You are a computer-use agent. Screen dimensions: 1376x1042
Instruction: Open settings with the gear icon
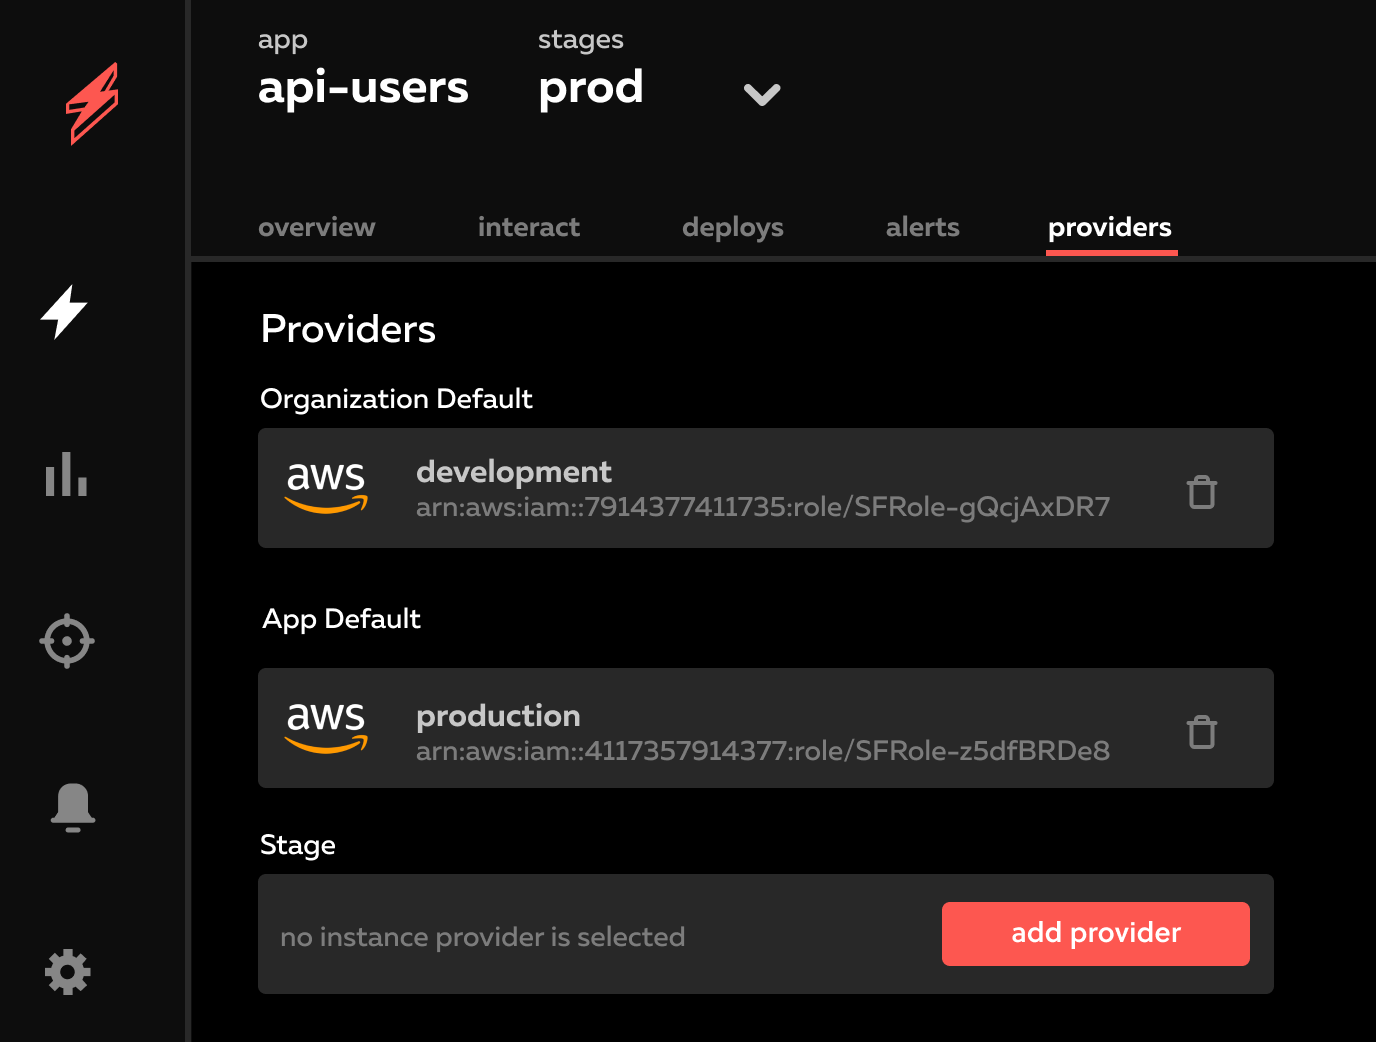68,972
